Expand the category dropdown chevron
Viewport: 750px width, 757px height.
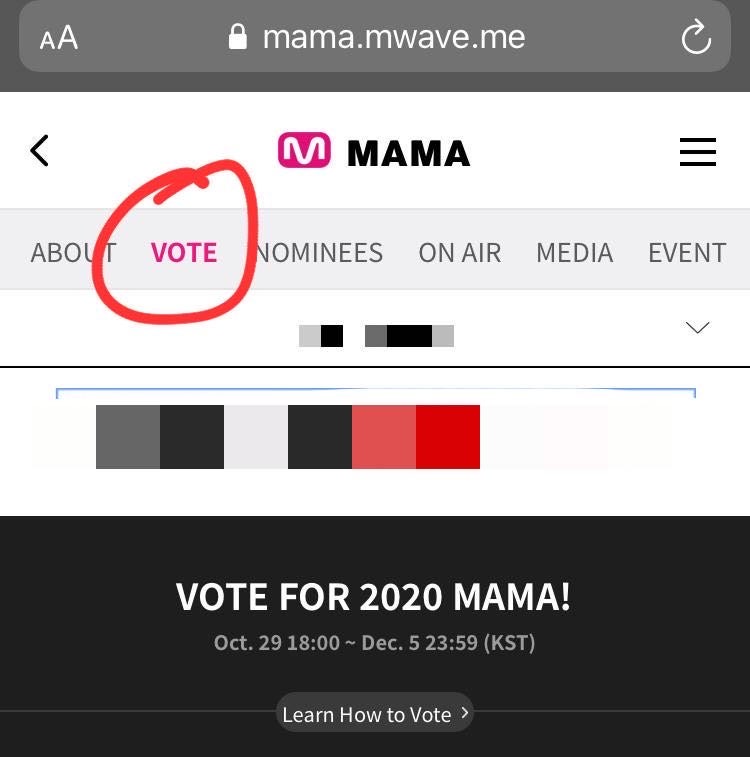(x=698, y=328)
